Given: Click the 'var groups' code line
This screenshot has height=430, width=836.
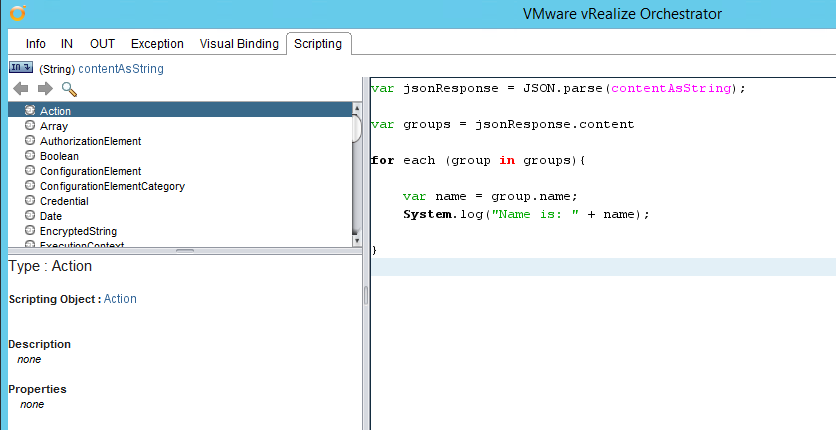Looking at the screenshot, I should click(x=503, y=124).
